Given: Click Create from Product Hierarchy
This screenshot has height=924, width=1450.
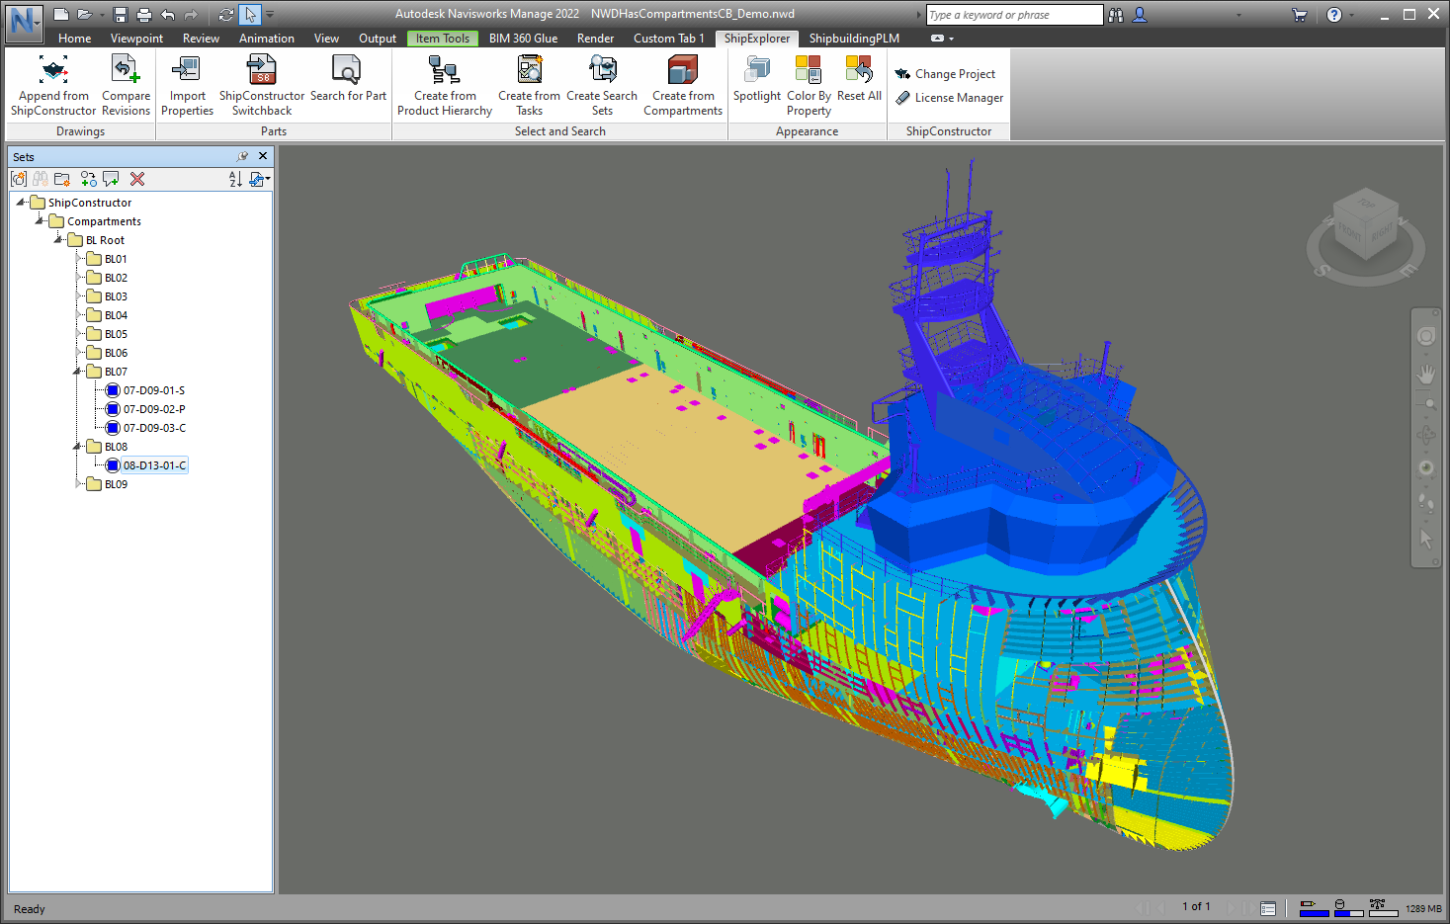Looking at the screenshot, I should (443, 84).
